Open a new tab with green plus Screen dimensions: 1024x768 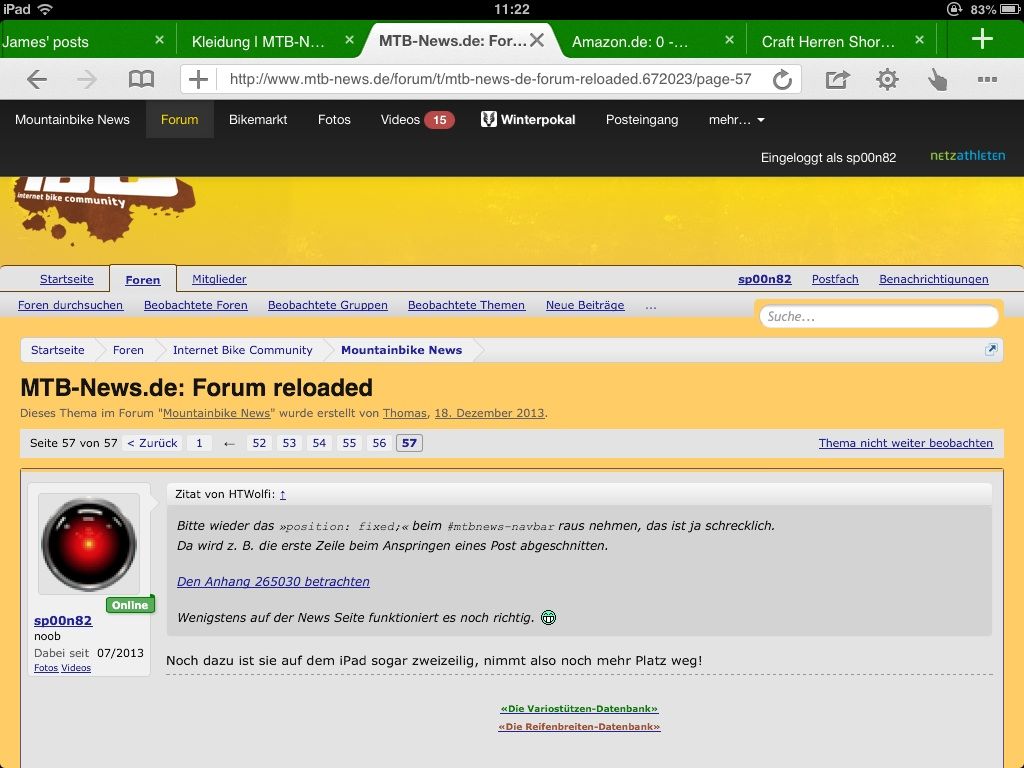click(982, 40)
